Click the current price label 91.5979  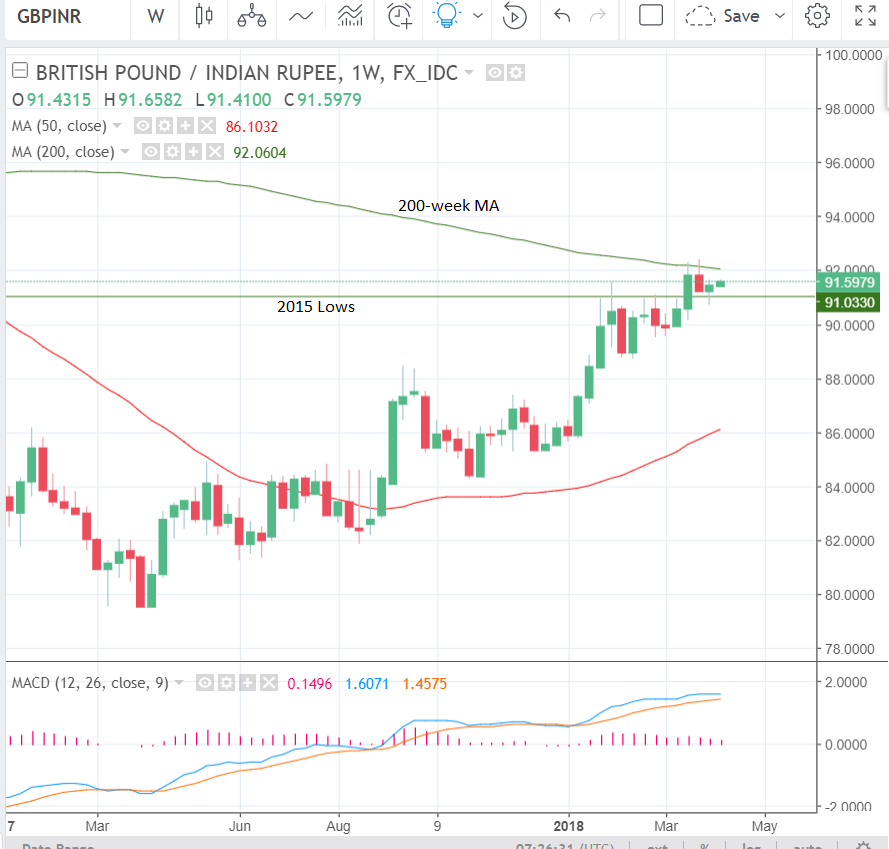coord(848,282)
